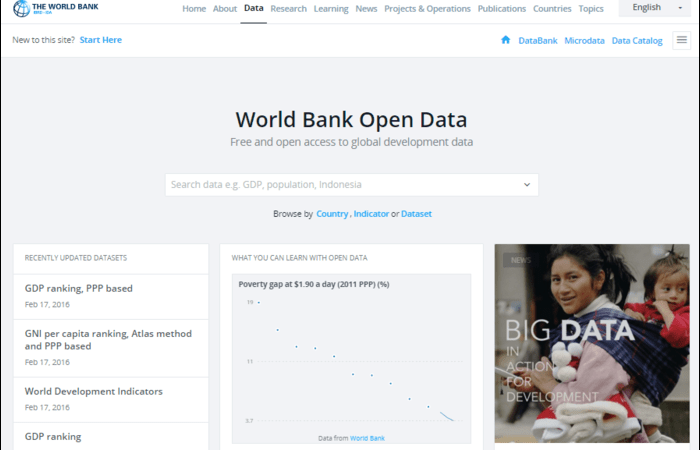Open the Data Catalog link
This screenshot has width=700, height=450.
(x=637, y=41)
